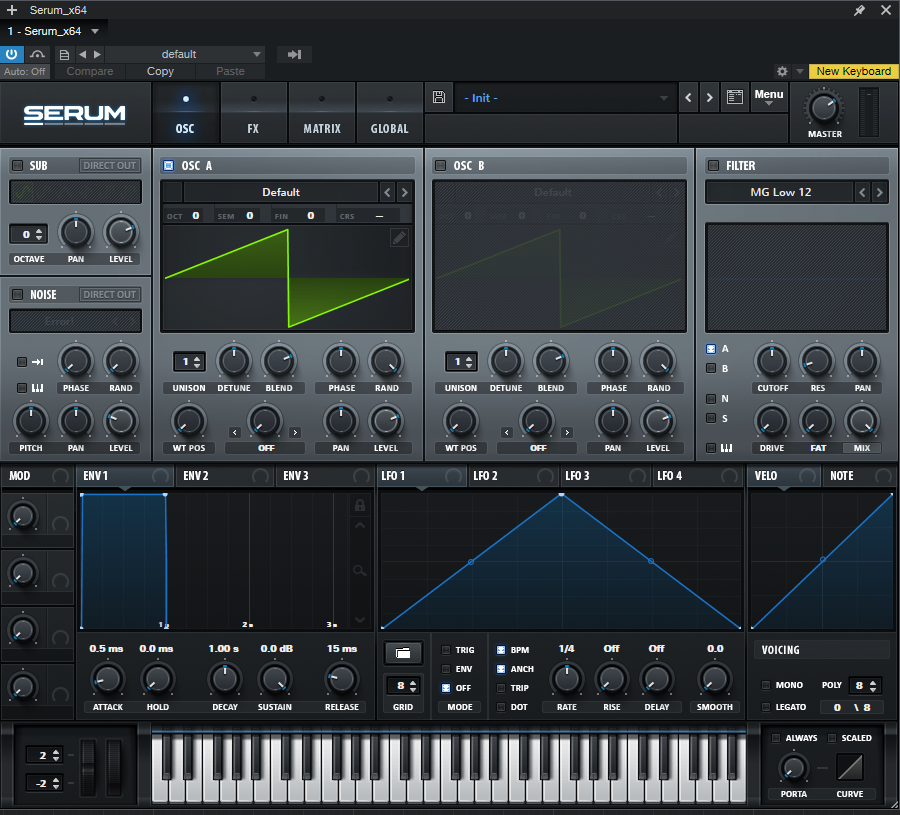This screenshot has width=900, height=815.
Task: Select the LFO 2 tab
Action: point(514,476)
